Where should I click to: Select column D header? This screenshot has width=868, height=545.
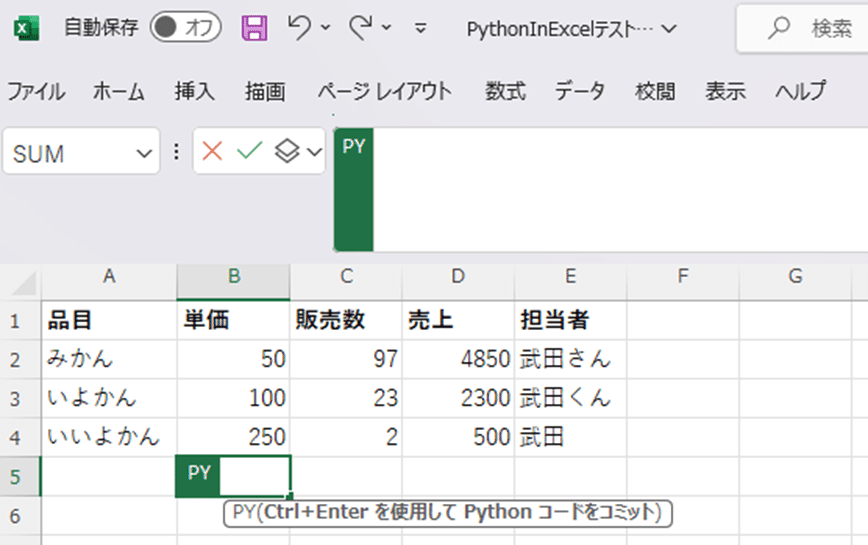[457, 277]
